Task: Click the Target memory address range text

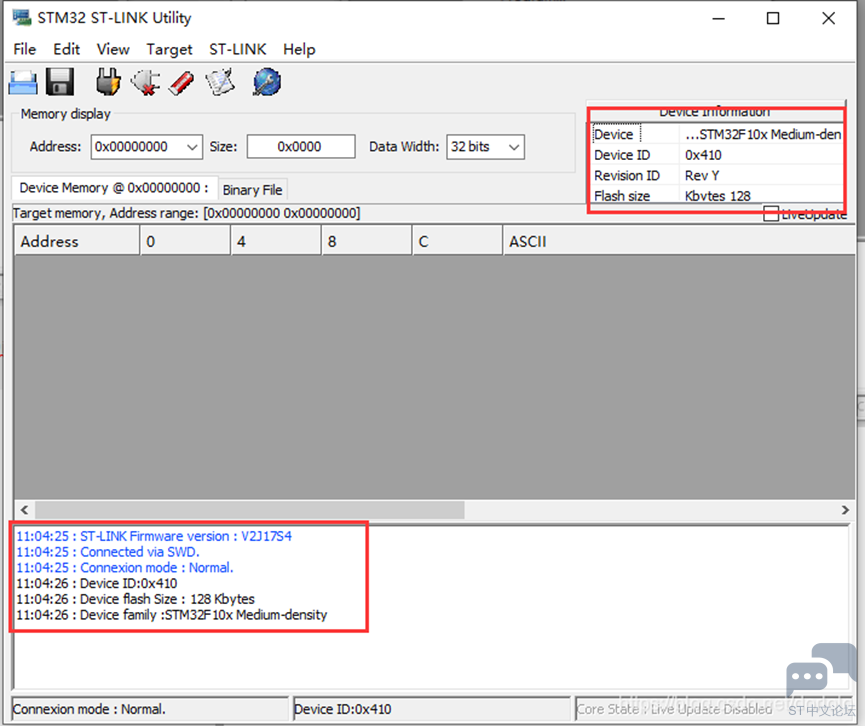Action: (x=186, y=213)
